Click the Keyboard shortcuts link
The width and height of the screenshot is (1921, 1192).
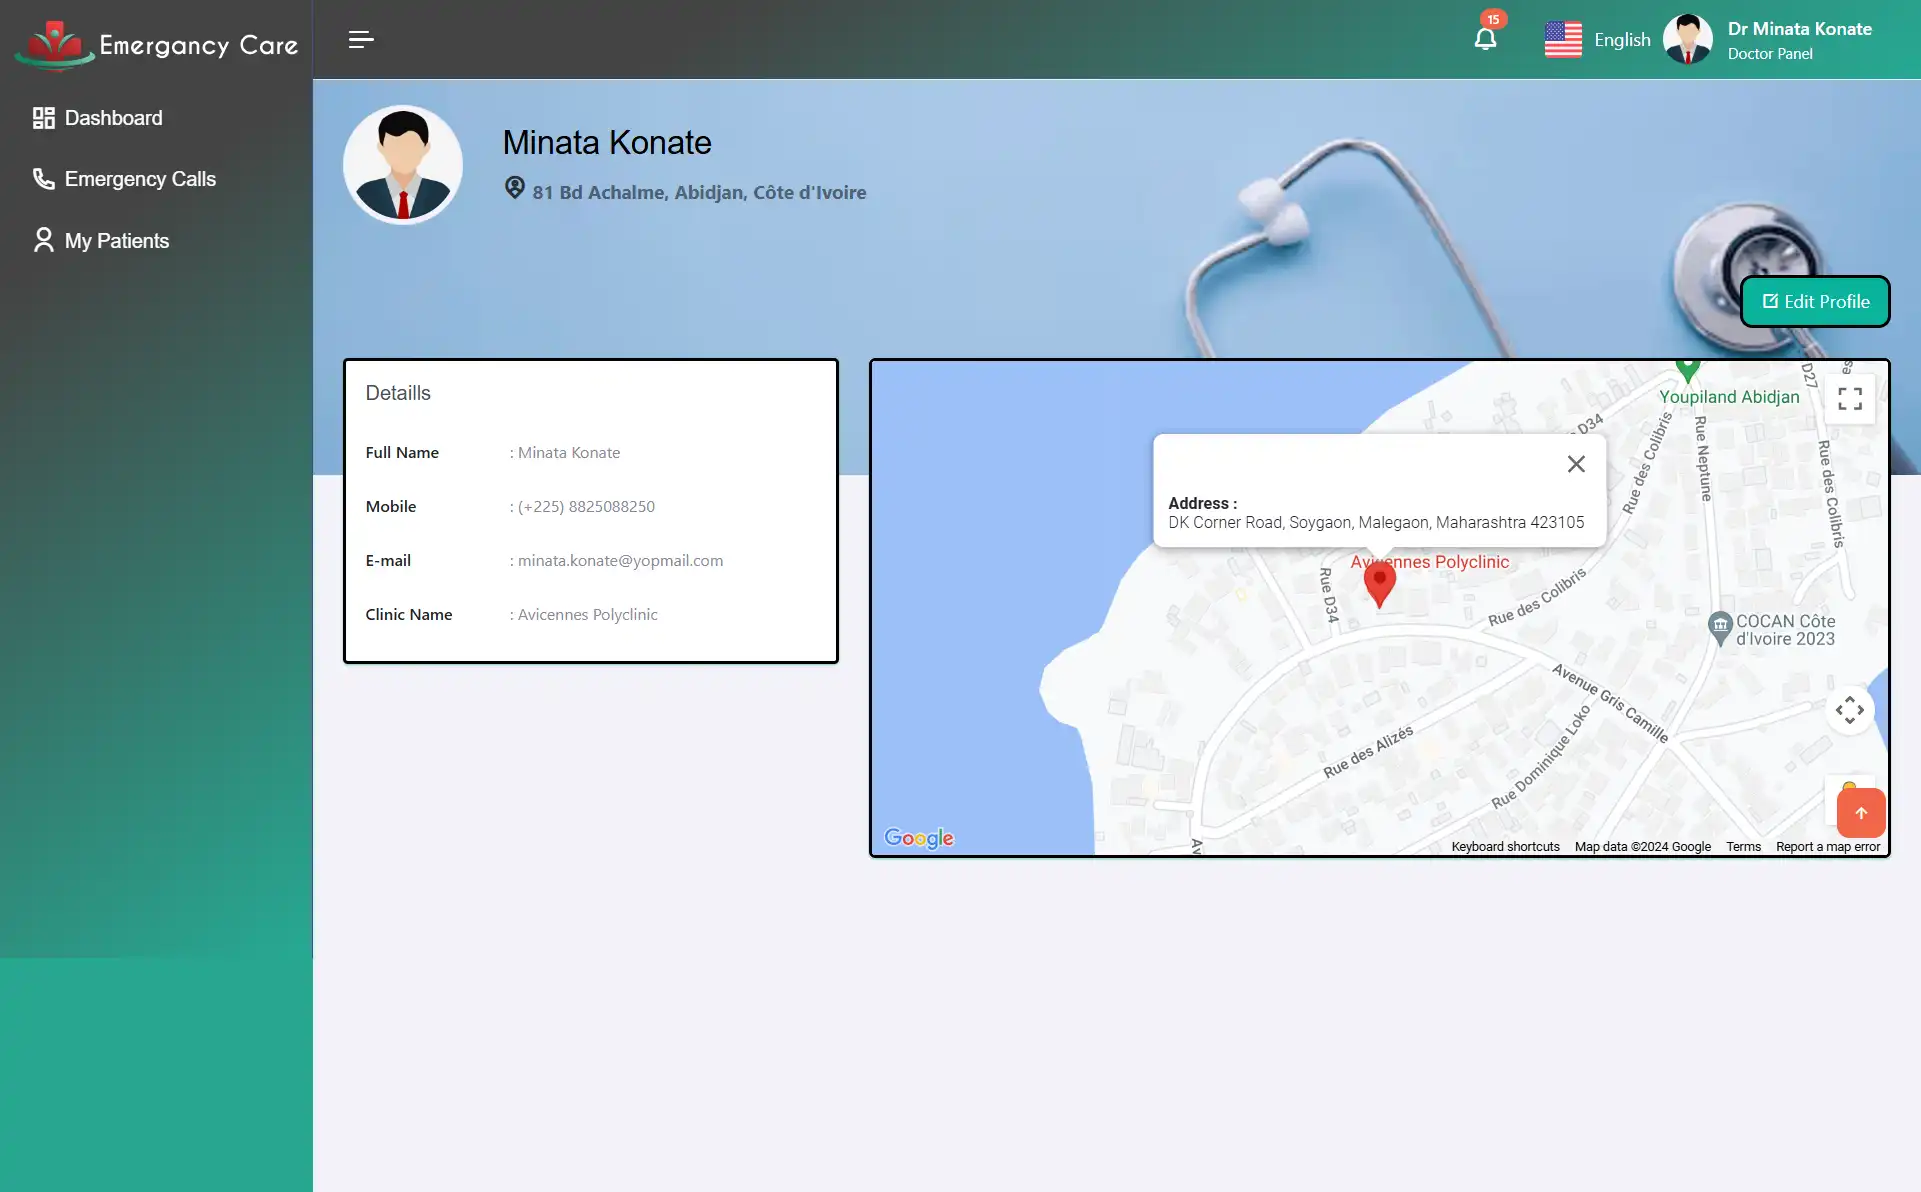pyautogui.click(x=1504, y=846)
